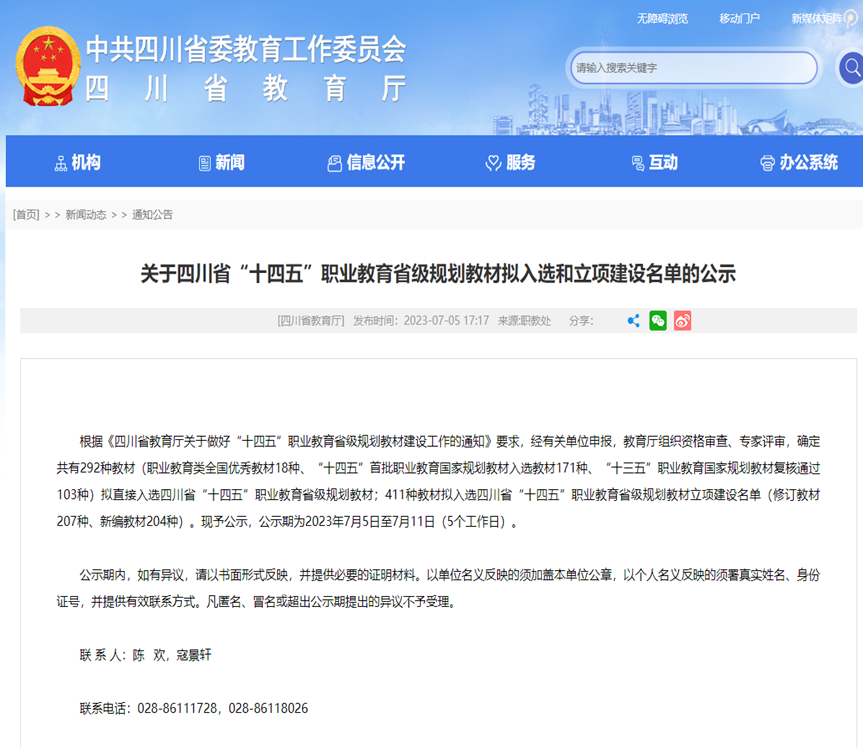
Task: Click the blue share icon
Action: click(633, 321)
